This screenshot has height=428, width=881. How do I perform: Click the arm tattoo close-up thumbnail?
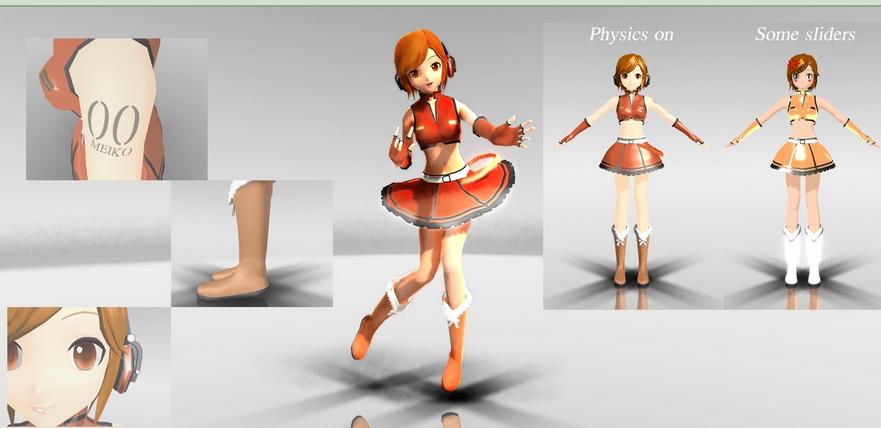click(117, 109)
